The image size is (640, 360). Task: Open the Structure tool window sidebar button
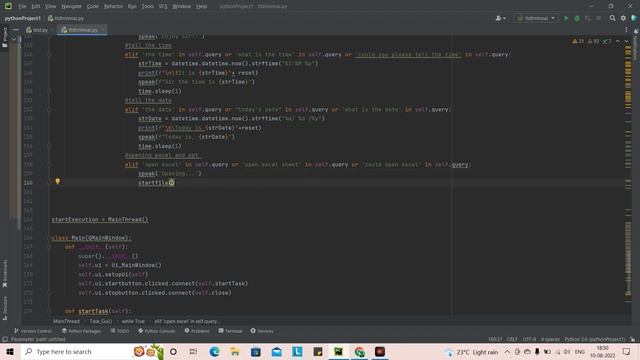(x=5, y=308)
